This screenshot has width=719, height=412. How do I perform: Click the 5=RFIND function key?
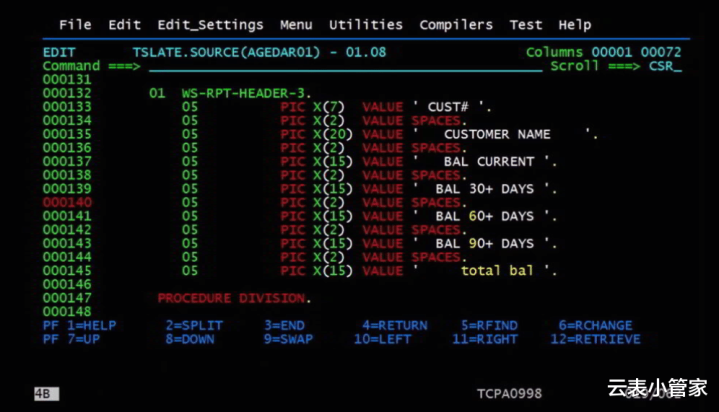(x=489, y=325)
